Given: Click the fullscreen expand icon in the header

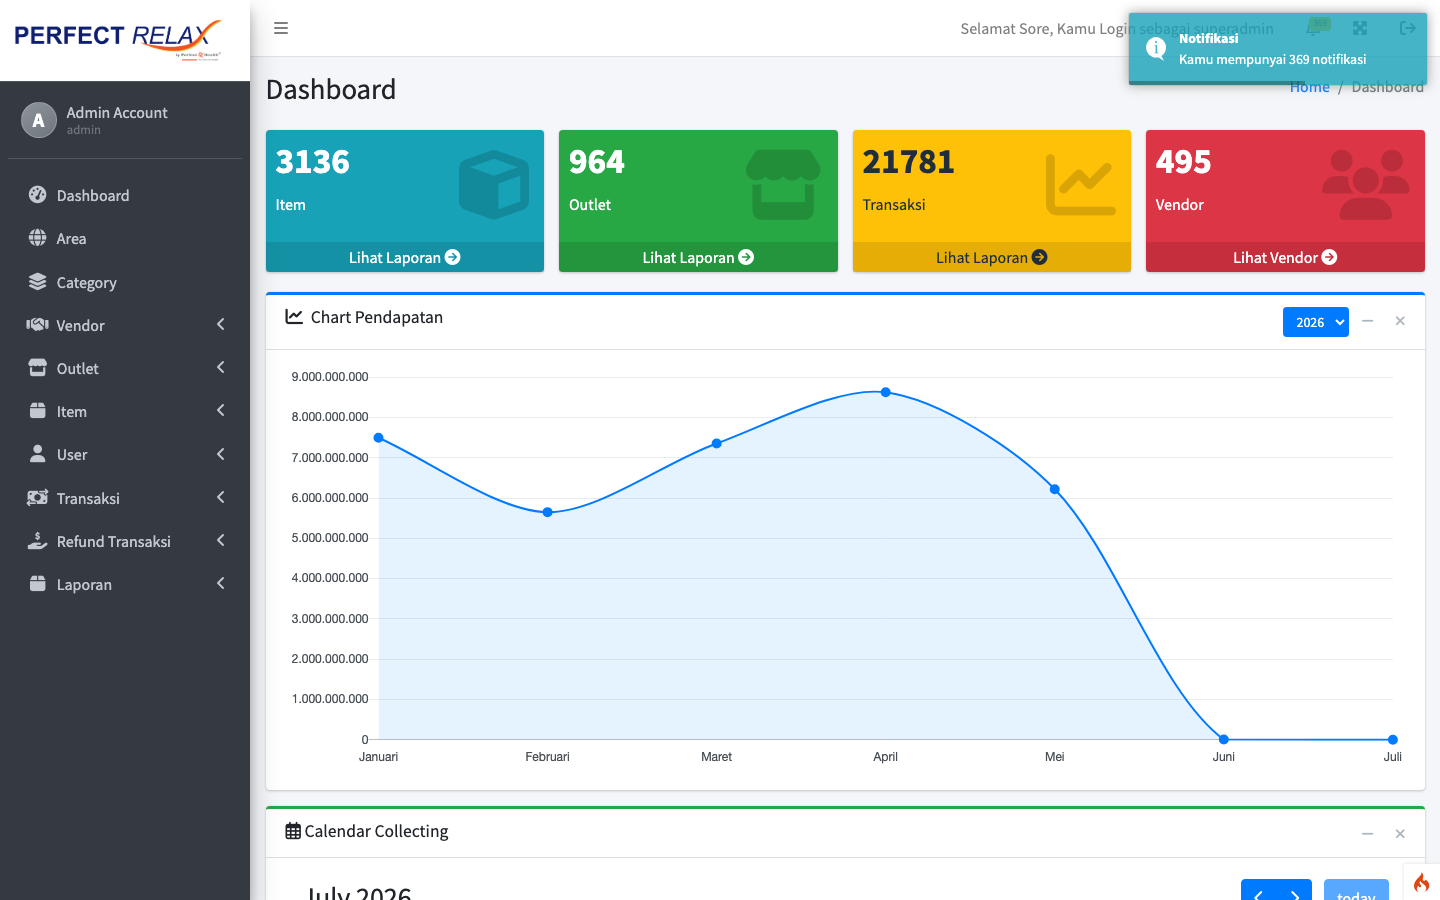Looking at the screenshot, I should (x=1360, y=28).
